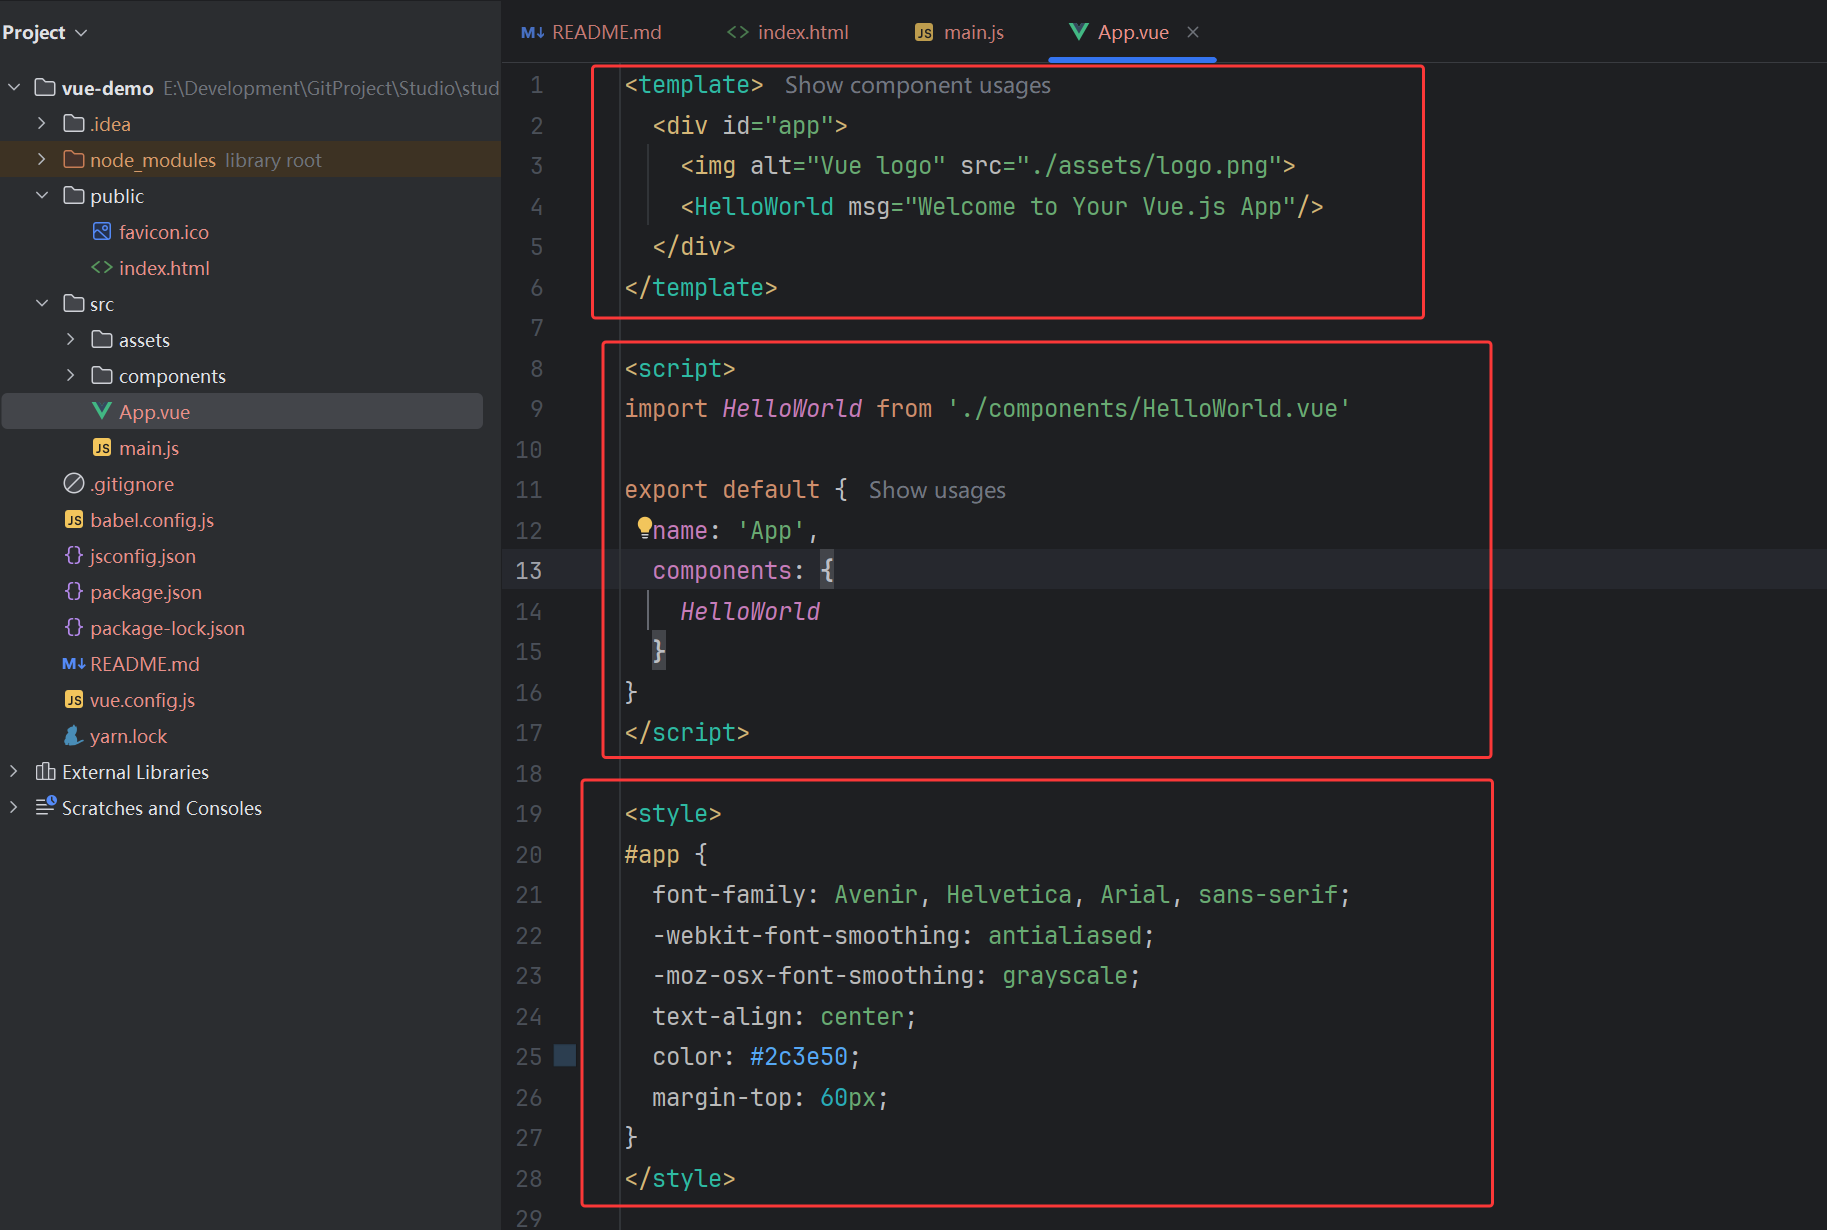Click the index.html file icon in tree

click(101, 267)
